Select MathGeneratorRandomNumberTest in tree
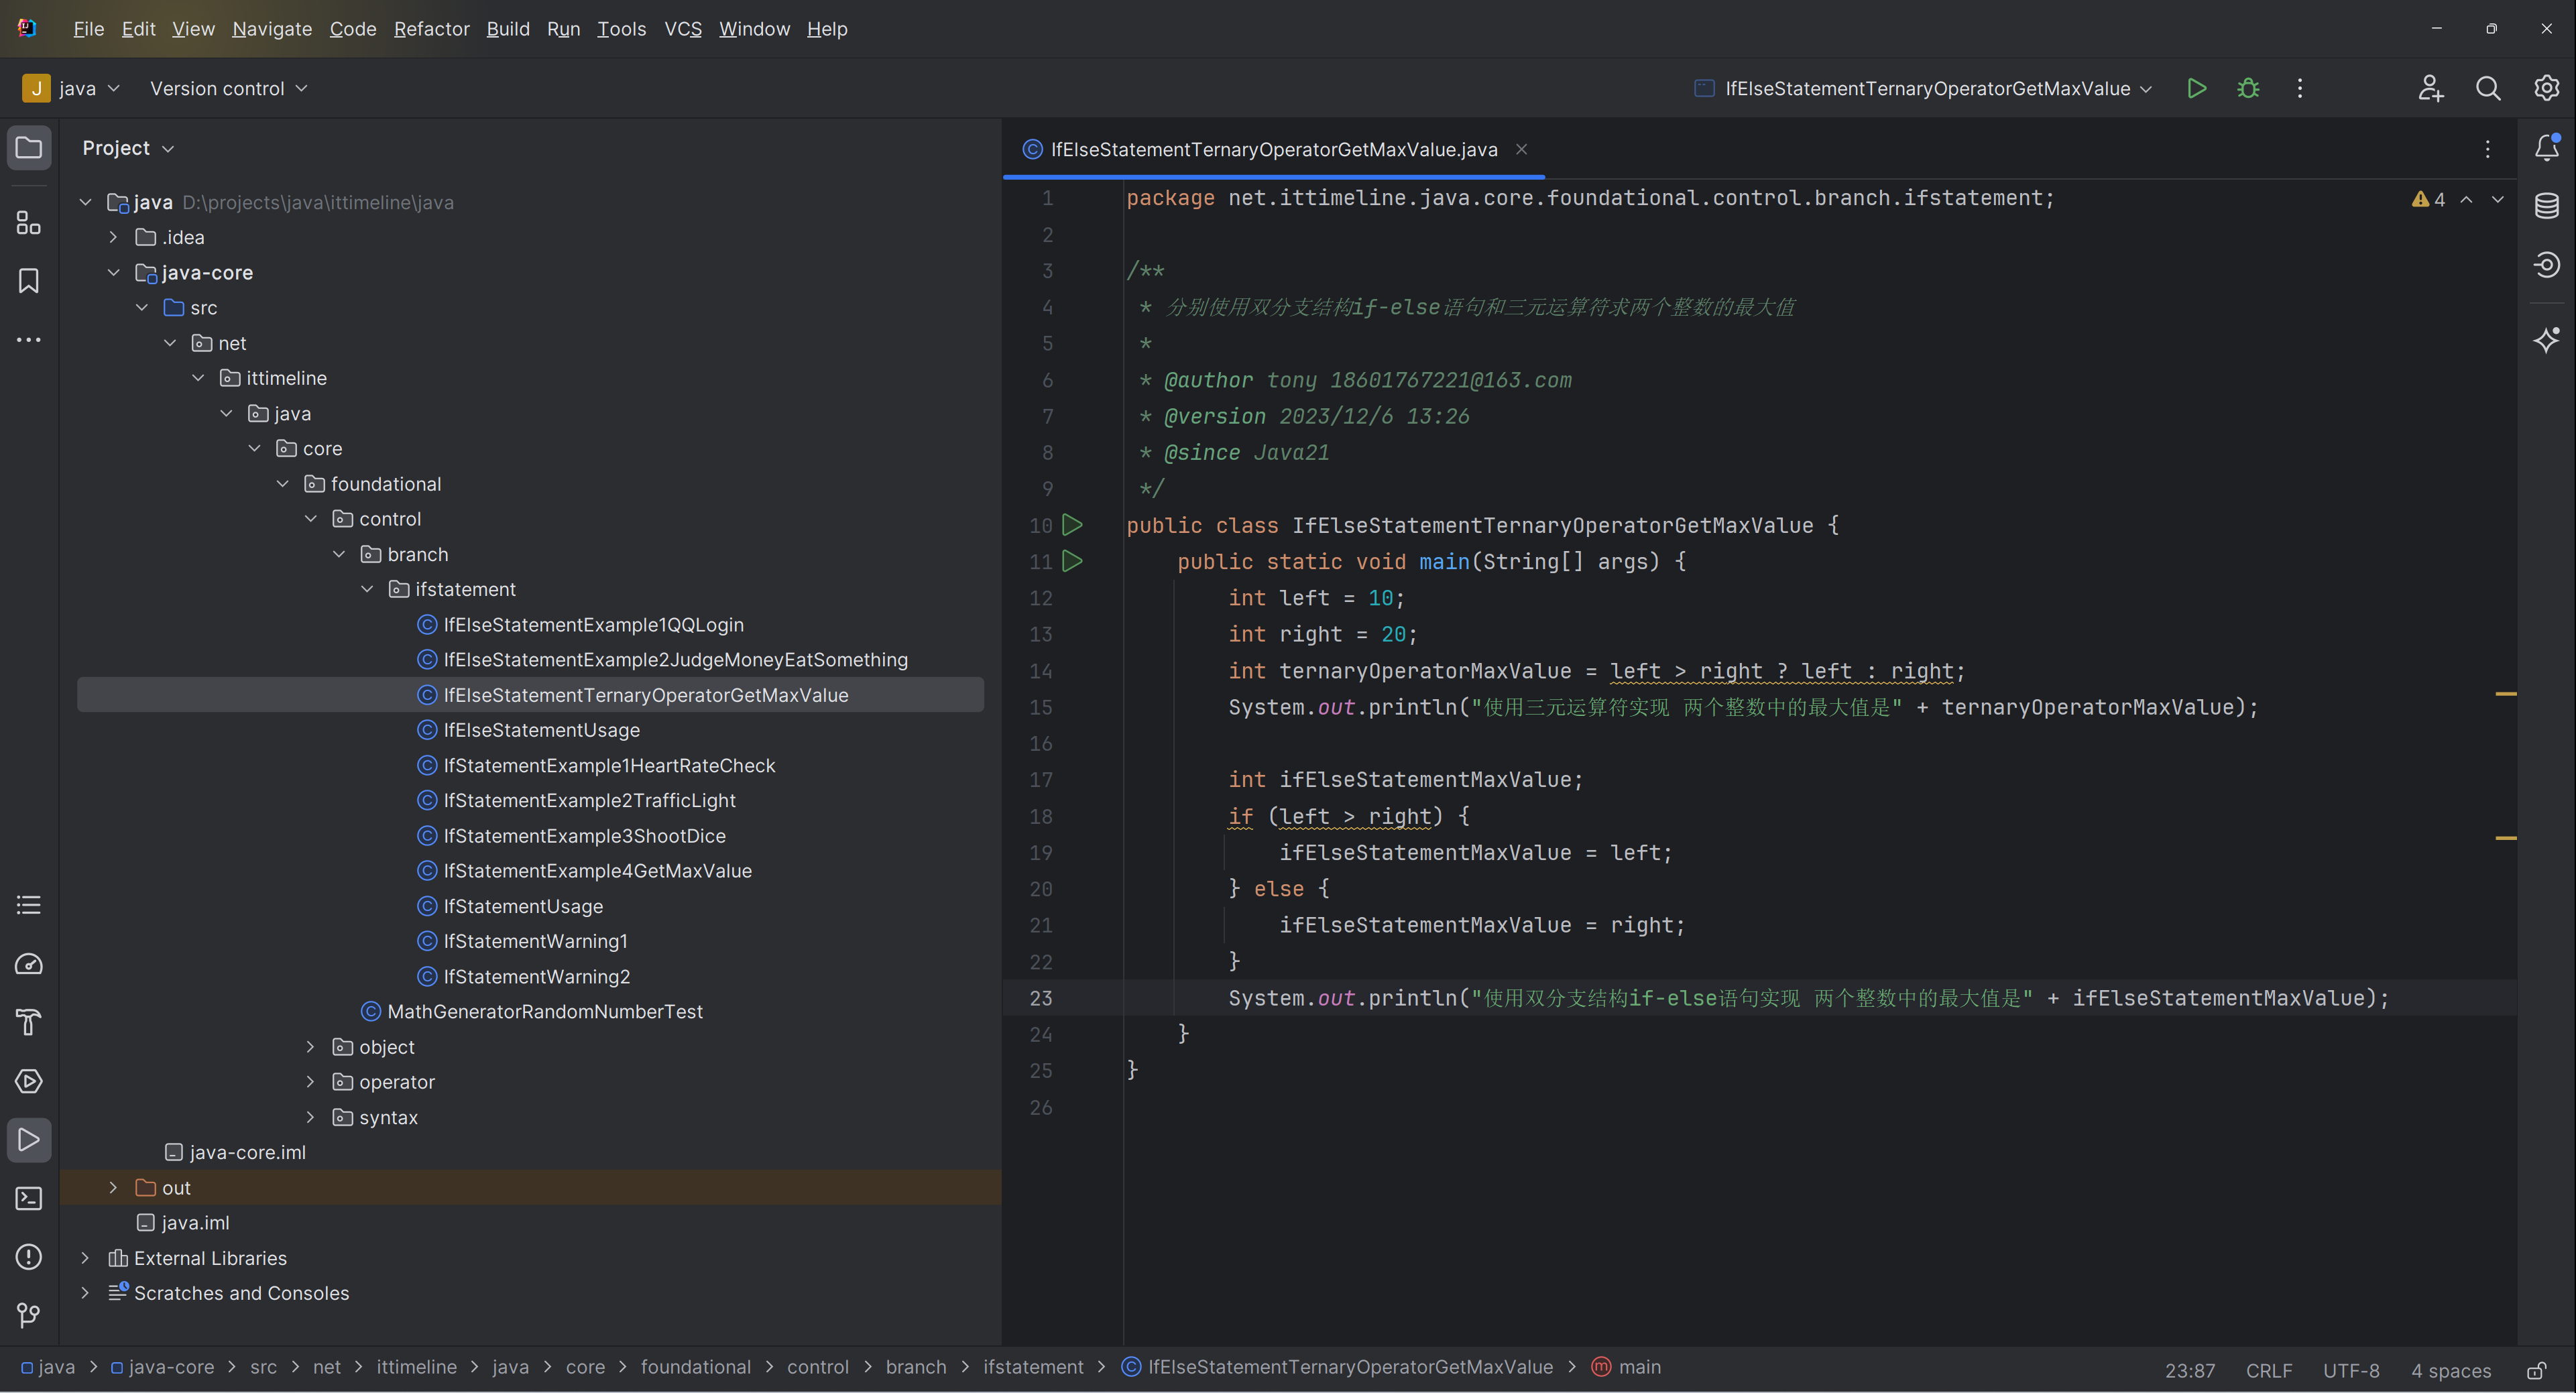2576x1393 pixels. (x=545, y=1011)
